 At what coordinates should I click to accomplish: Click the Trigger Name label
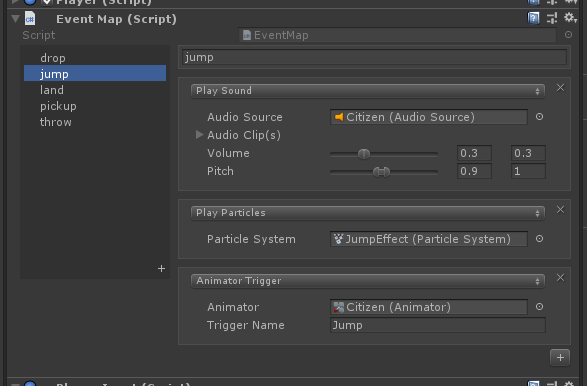tap(246, 325)
